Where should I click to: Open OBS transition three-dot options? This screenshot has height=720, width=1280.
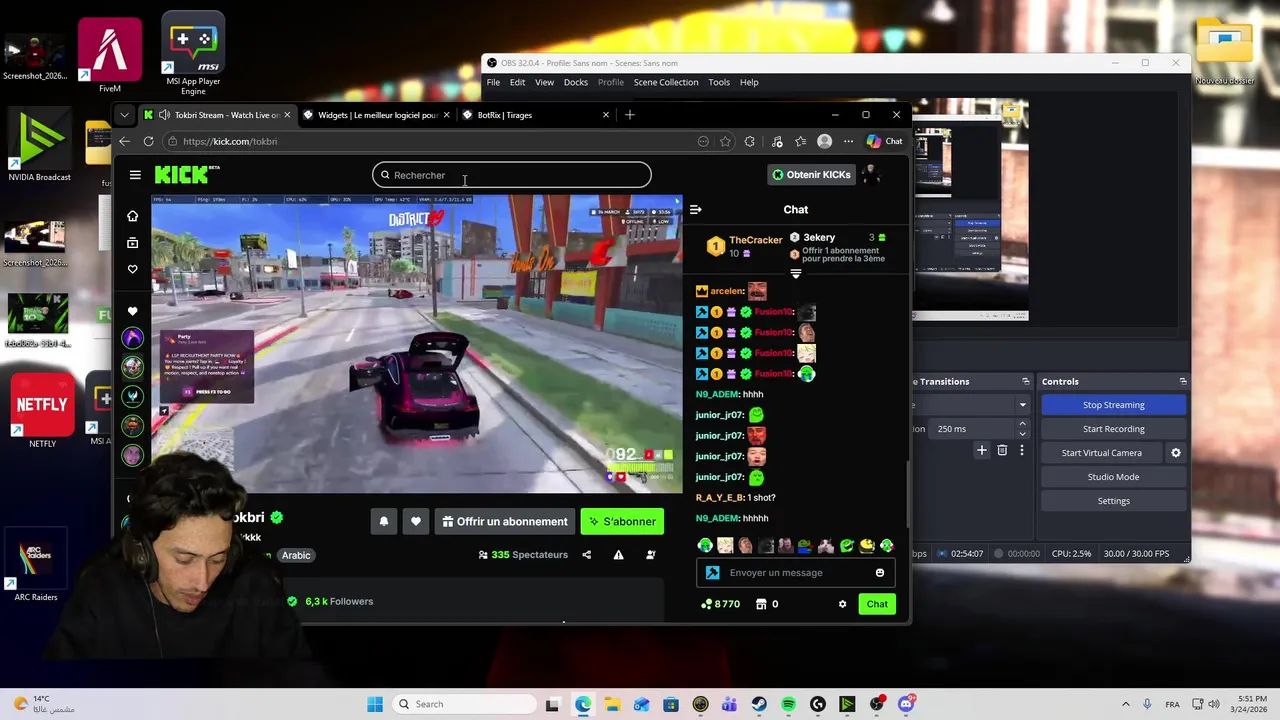[x=1021, y=450]
